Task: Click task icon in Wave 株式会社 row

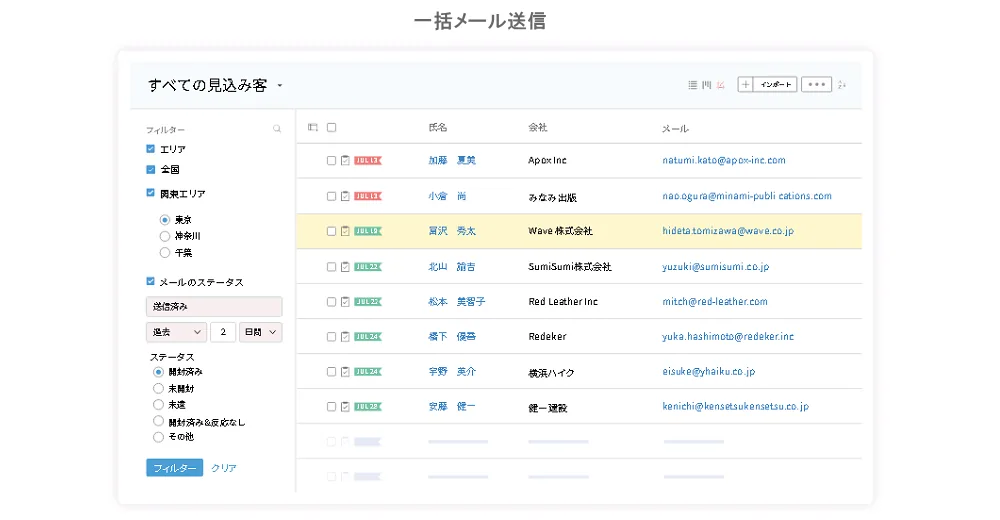Action: coord(345,231)
